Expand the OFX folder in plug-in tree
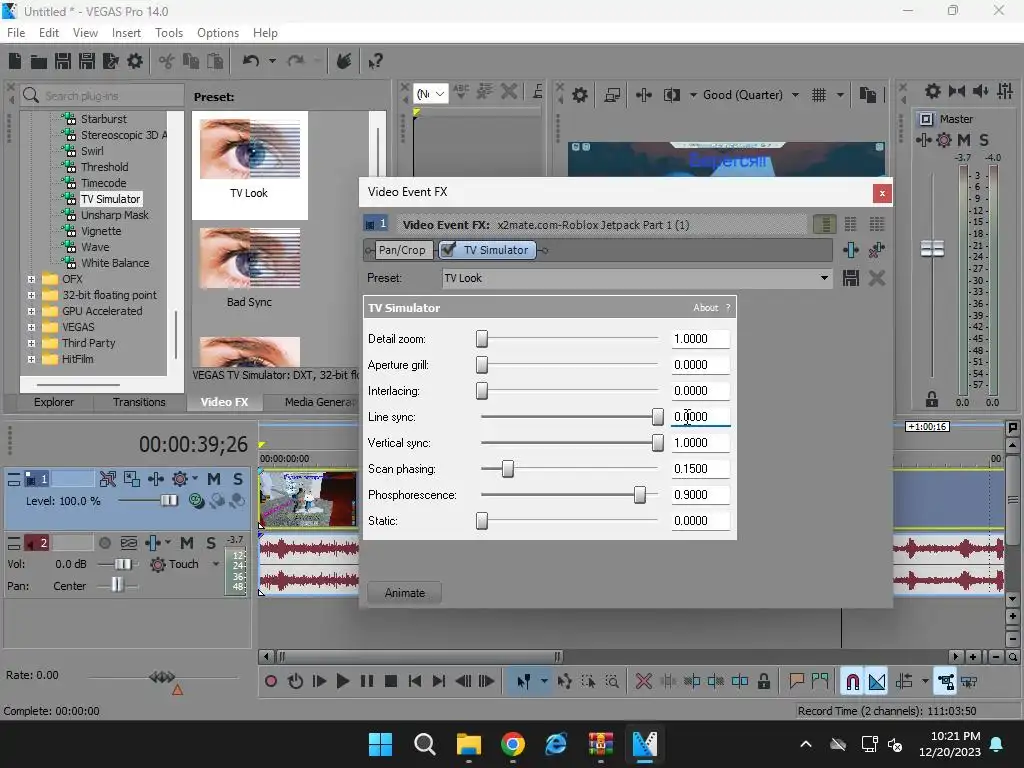Viewport: 1024px width, 768px height. point(31,279)
